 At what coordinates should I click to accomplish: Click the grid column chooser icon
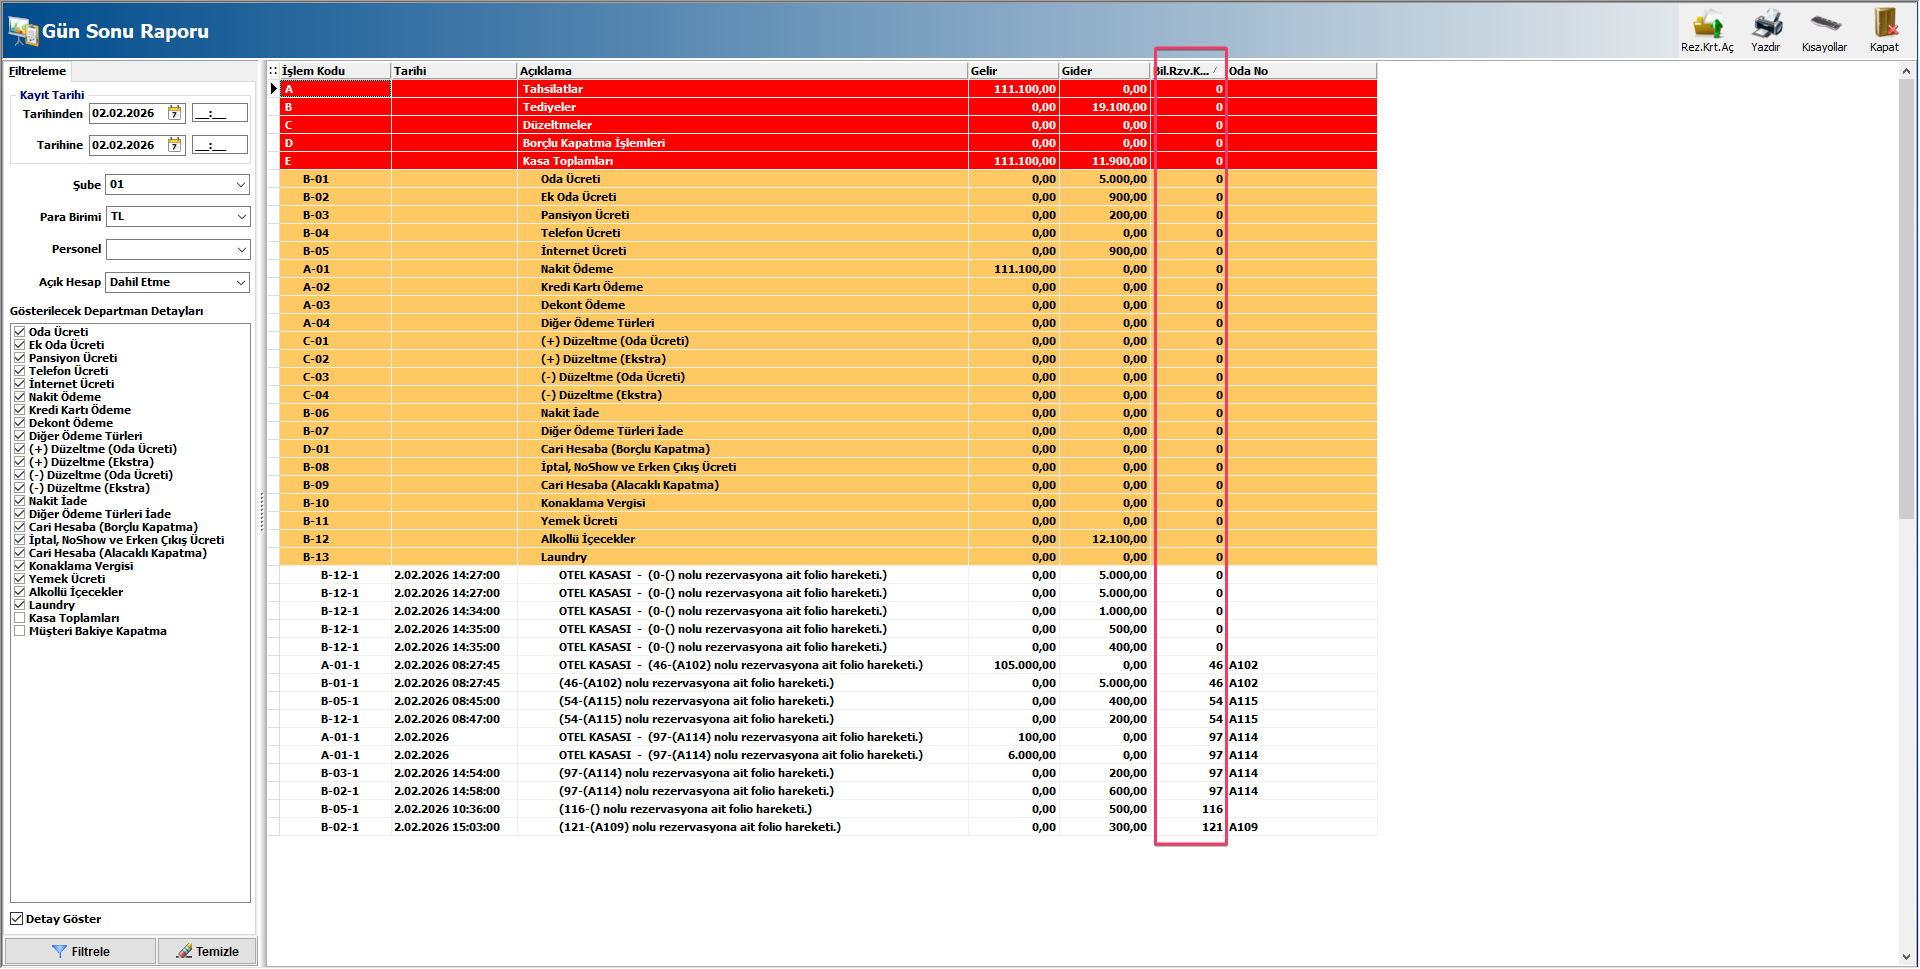click(273, 71)
